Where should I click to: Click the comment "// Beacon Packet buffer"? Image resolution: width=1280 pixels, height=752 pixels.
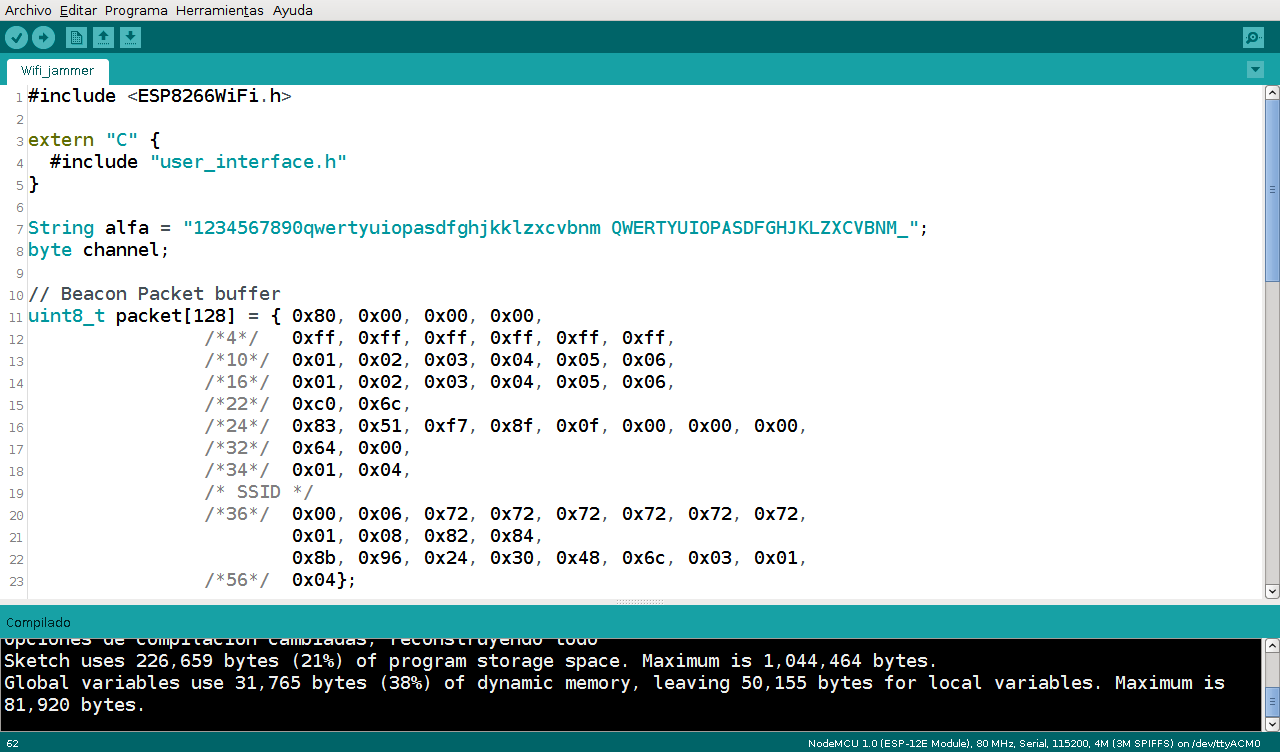click(x=154, y=294)
